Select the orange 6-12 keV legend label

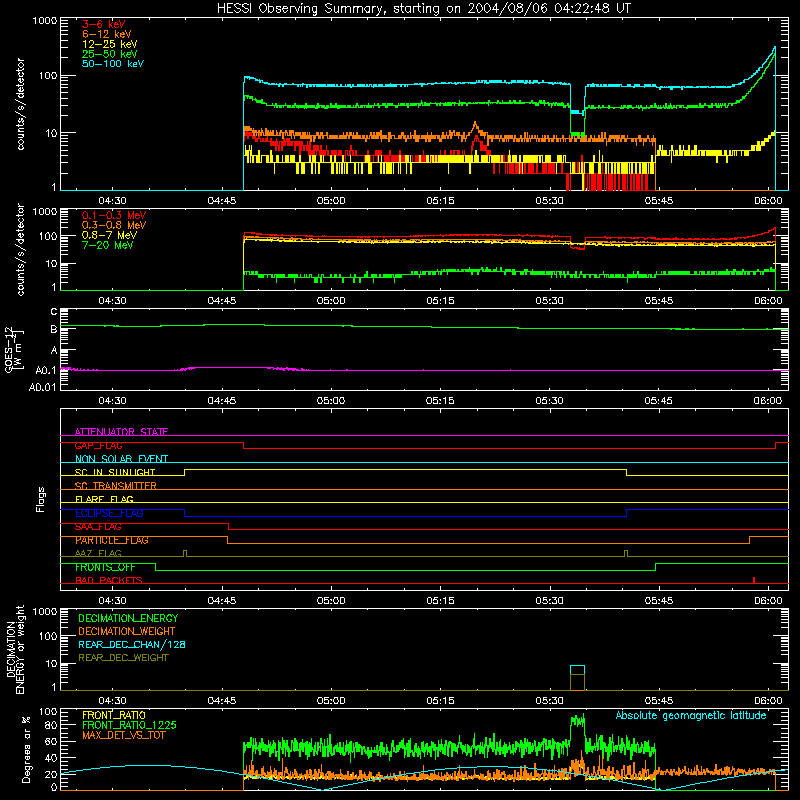(107, 34)
